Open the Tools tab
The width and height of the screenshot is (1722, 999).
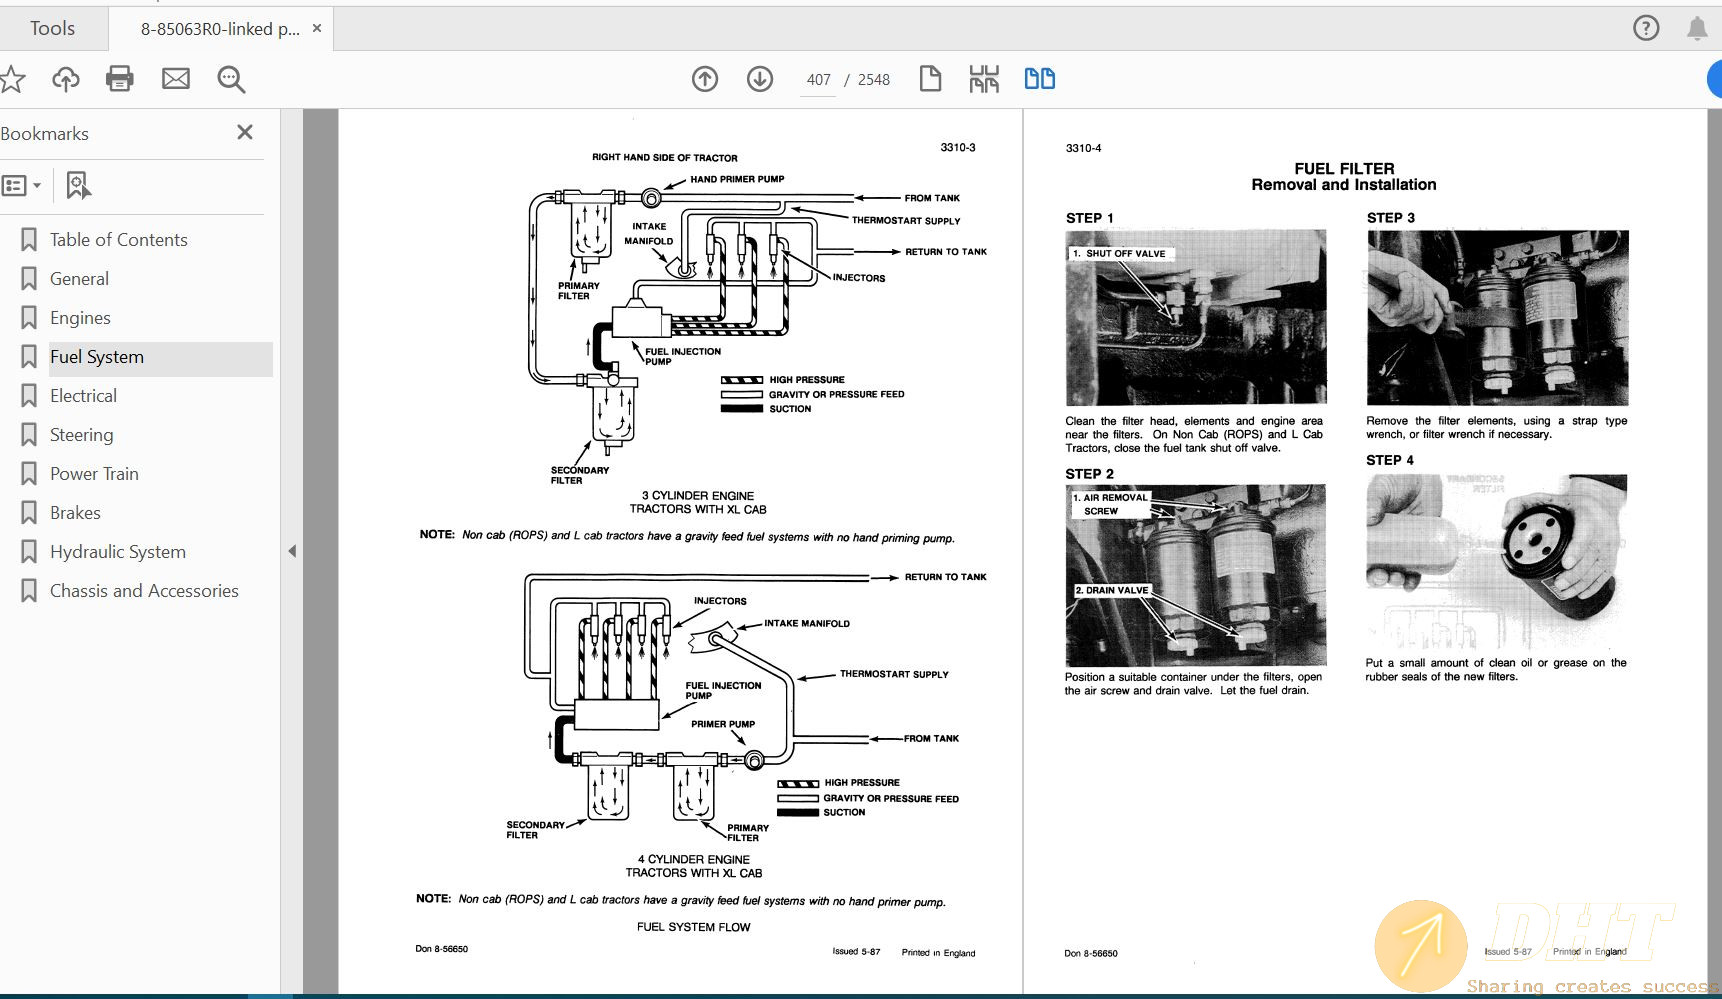(52, 28)
